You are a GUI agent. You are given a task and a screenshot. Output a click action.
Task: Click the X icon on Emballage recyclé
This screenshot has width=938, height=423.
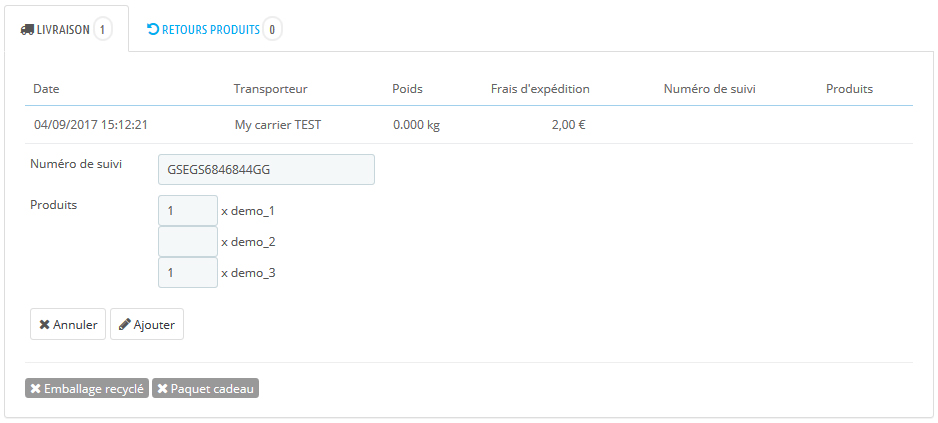click(x=35, y=389)
